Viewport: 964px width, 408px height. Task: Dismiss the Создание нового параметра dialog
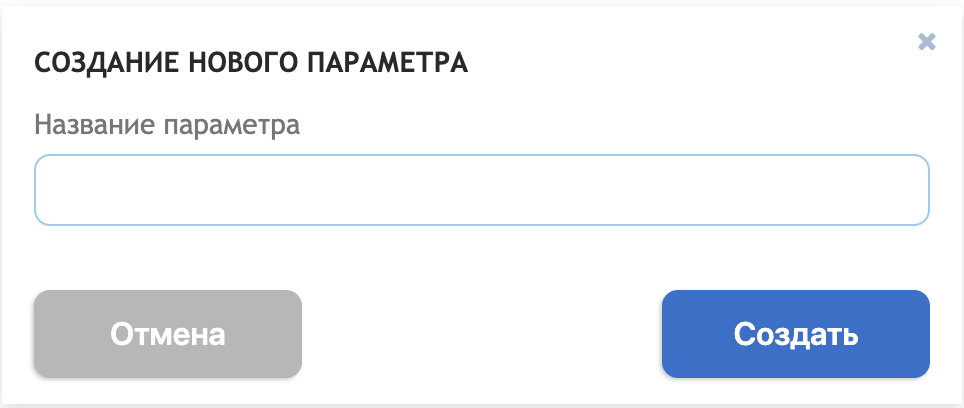coord(926,42)
